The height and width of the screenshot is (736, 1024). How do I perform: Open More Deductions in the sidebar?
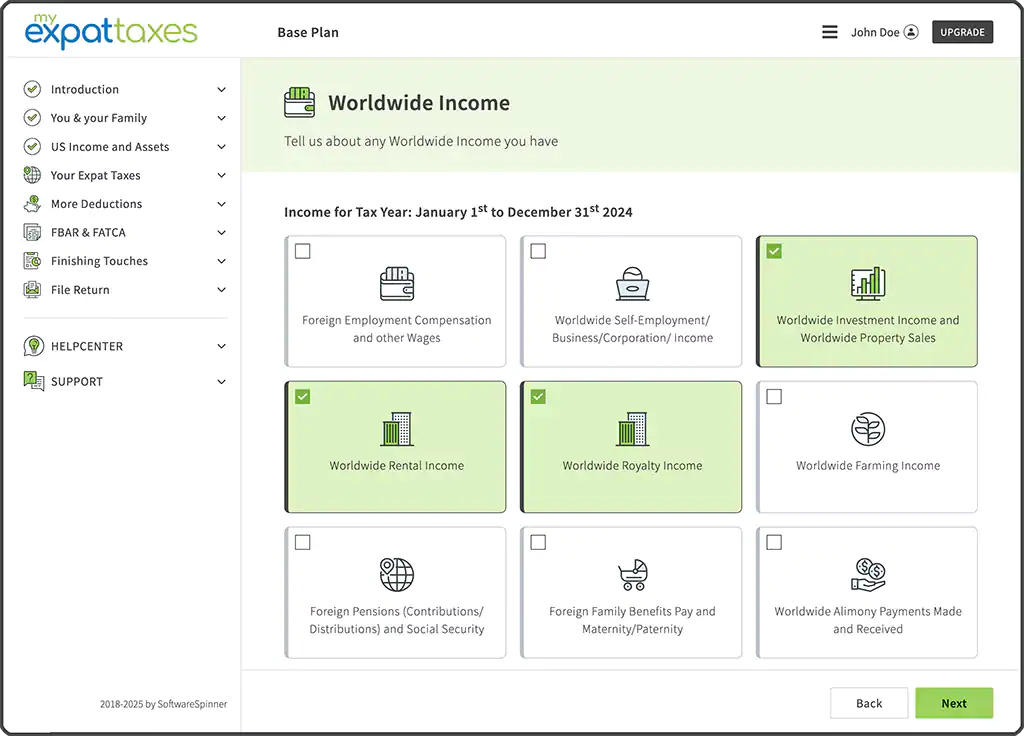tap(96, 204)
